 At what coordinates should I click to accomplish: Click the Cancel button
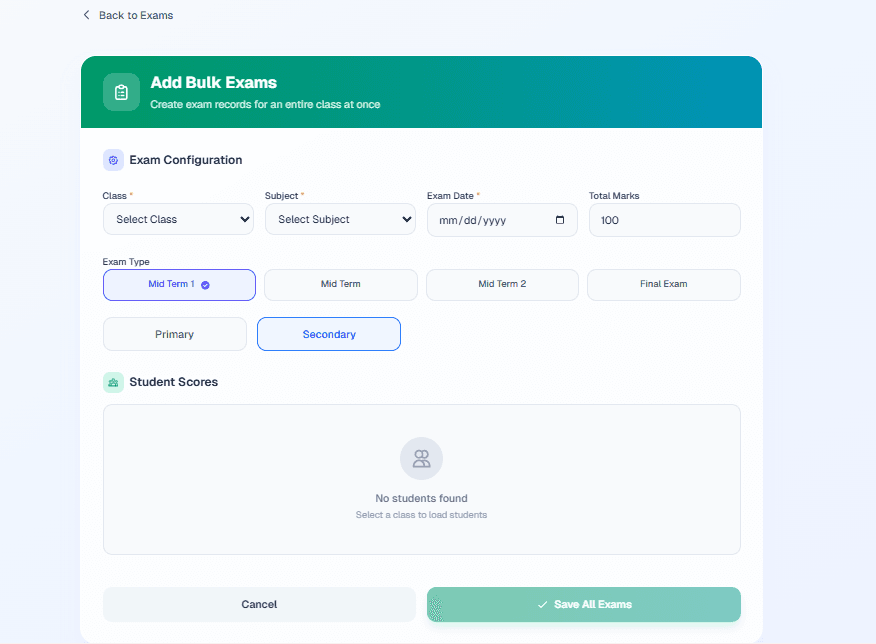pyautogui.click(x=259, y=604)
